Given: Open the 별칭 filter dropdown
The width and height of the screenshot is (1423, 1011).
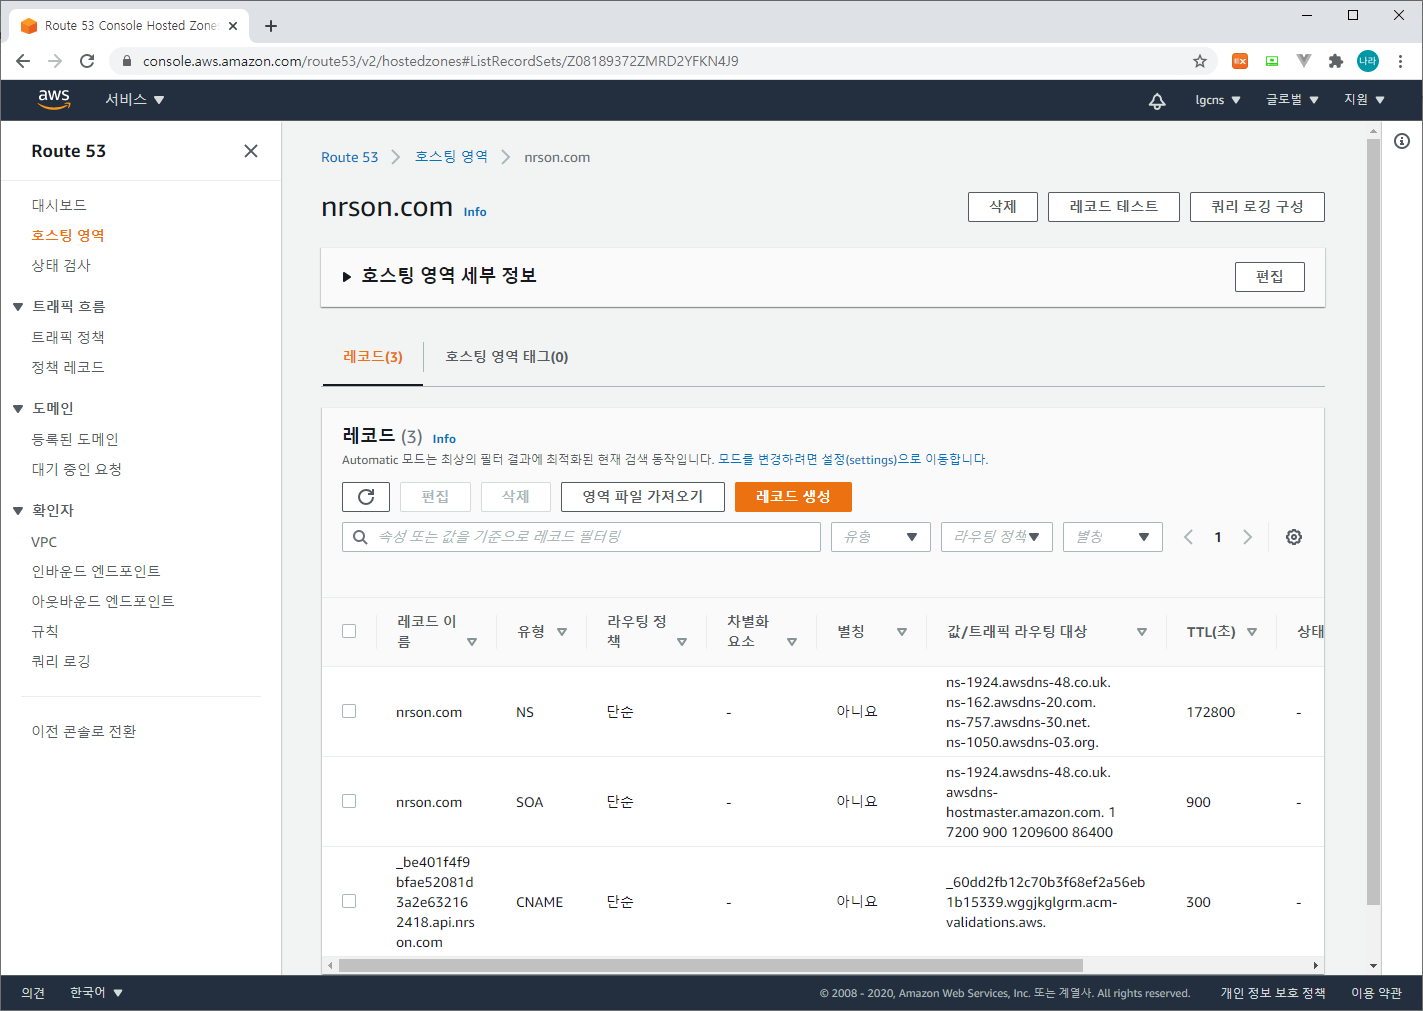Looking at the screenshot, I should click(1113, 537).
